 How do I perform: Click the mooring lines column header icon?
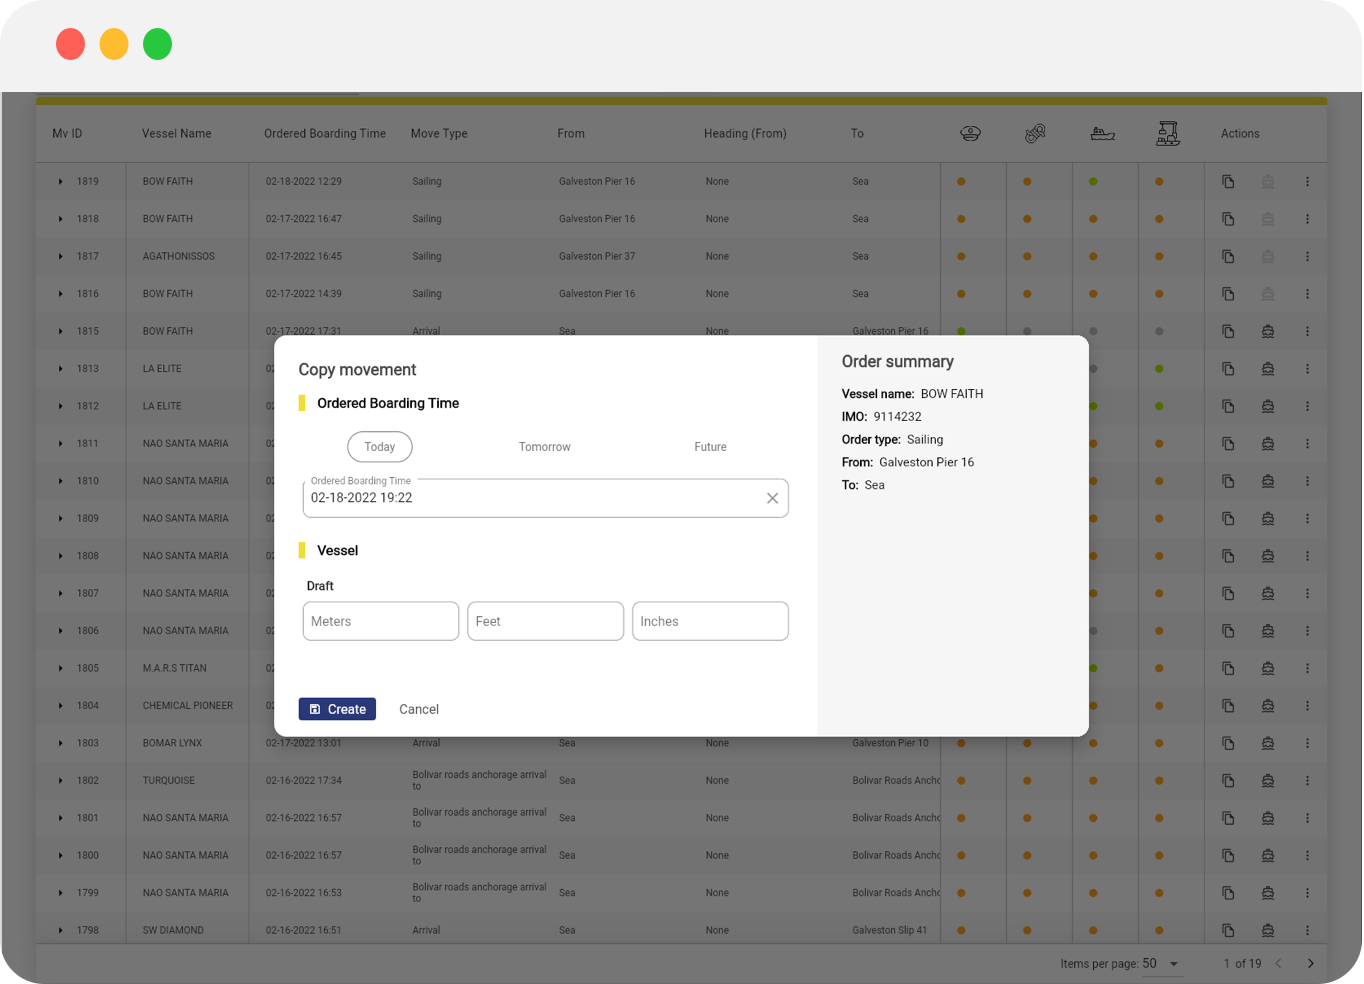pos(1035,132)
